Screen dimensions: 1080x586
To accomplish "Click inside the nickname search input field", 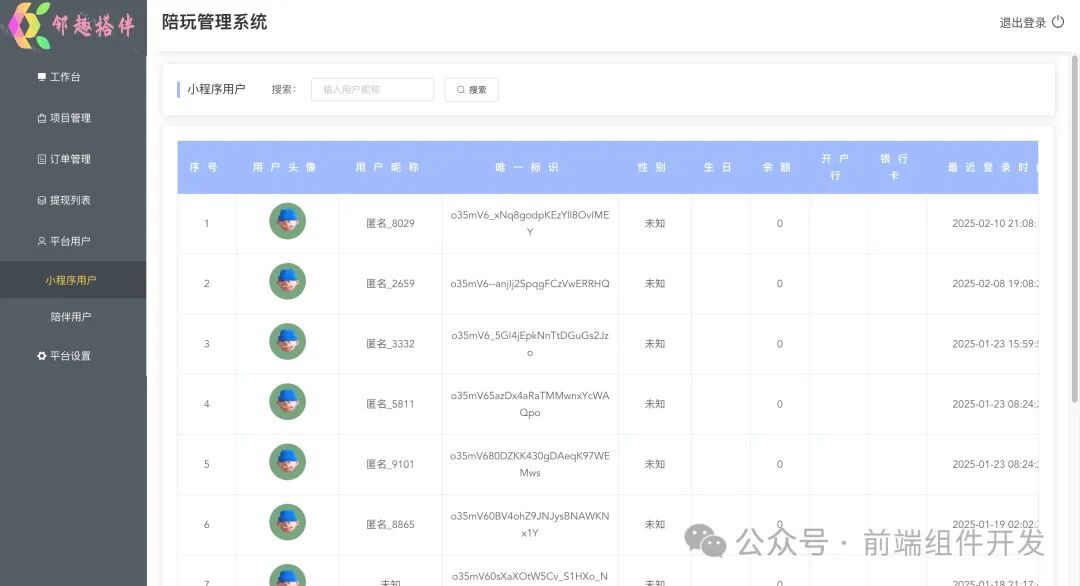I will pos(371,89).
